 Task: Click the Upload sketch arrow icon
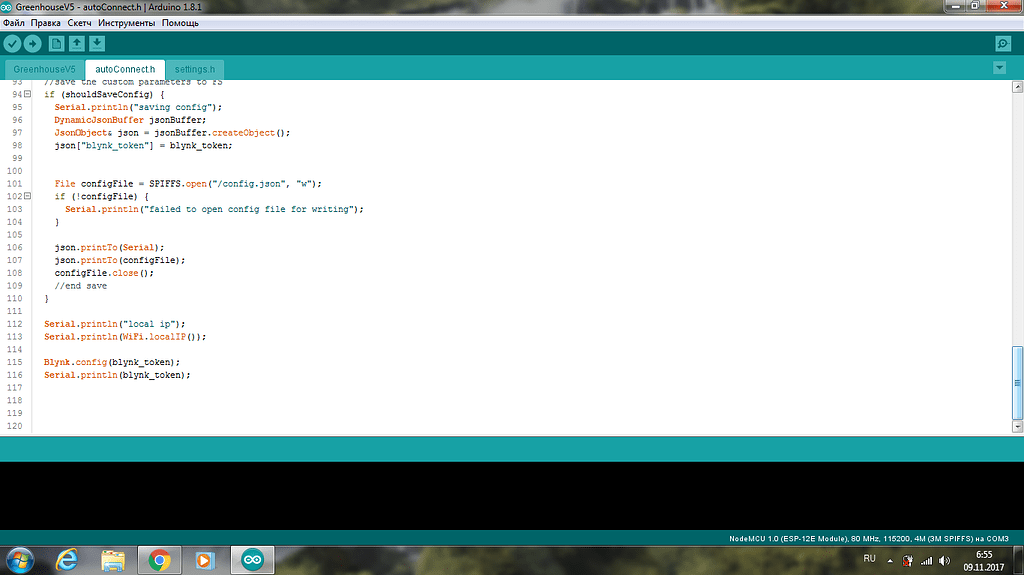click(x=33, y=44)
